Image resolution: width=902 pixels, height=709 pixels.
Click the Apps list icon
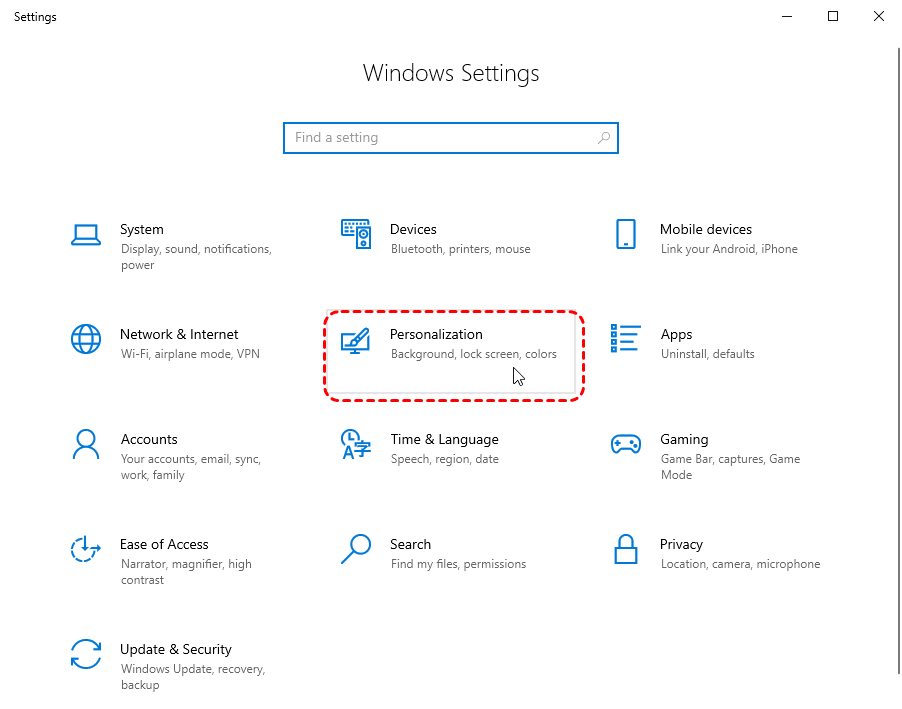pos(626,339)
